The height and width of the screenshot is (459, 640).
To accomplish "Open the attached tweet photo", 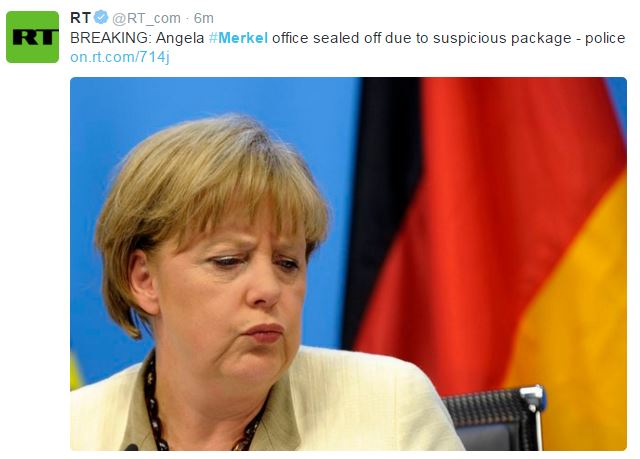I will [348, 264].
